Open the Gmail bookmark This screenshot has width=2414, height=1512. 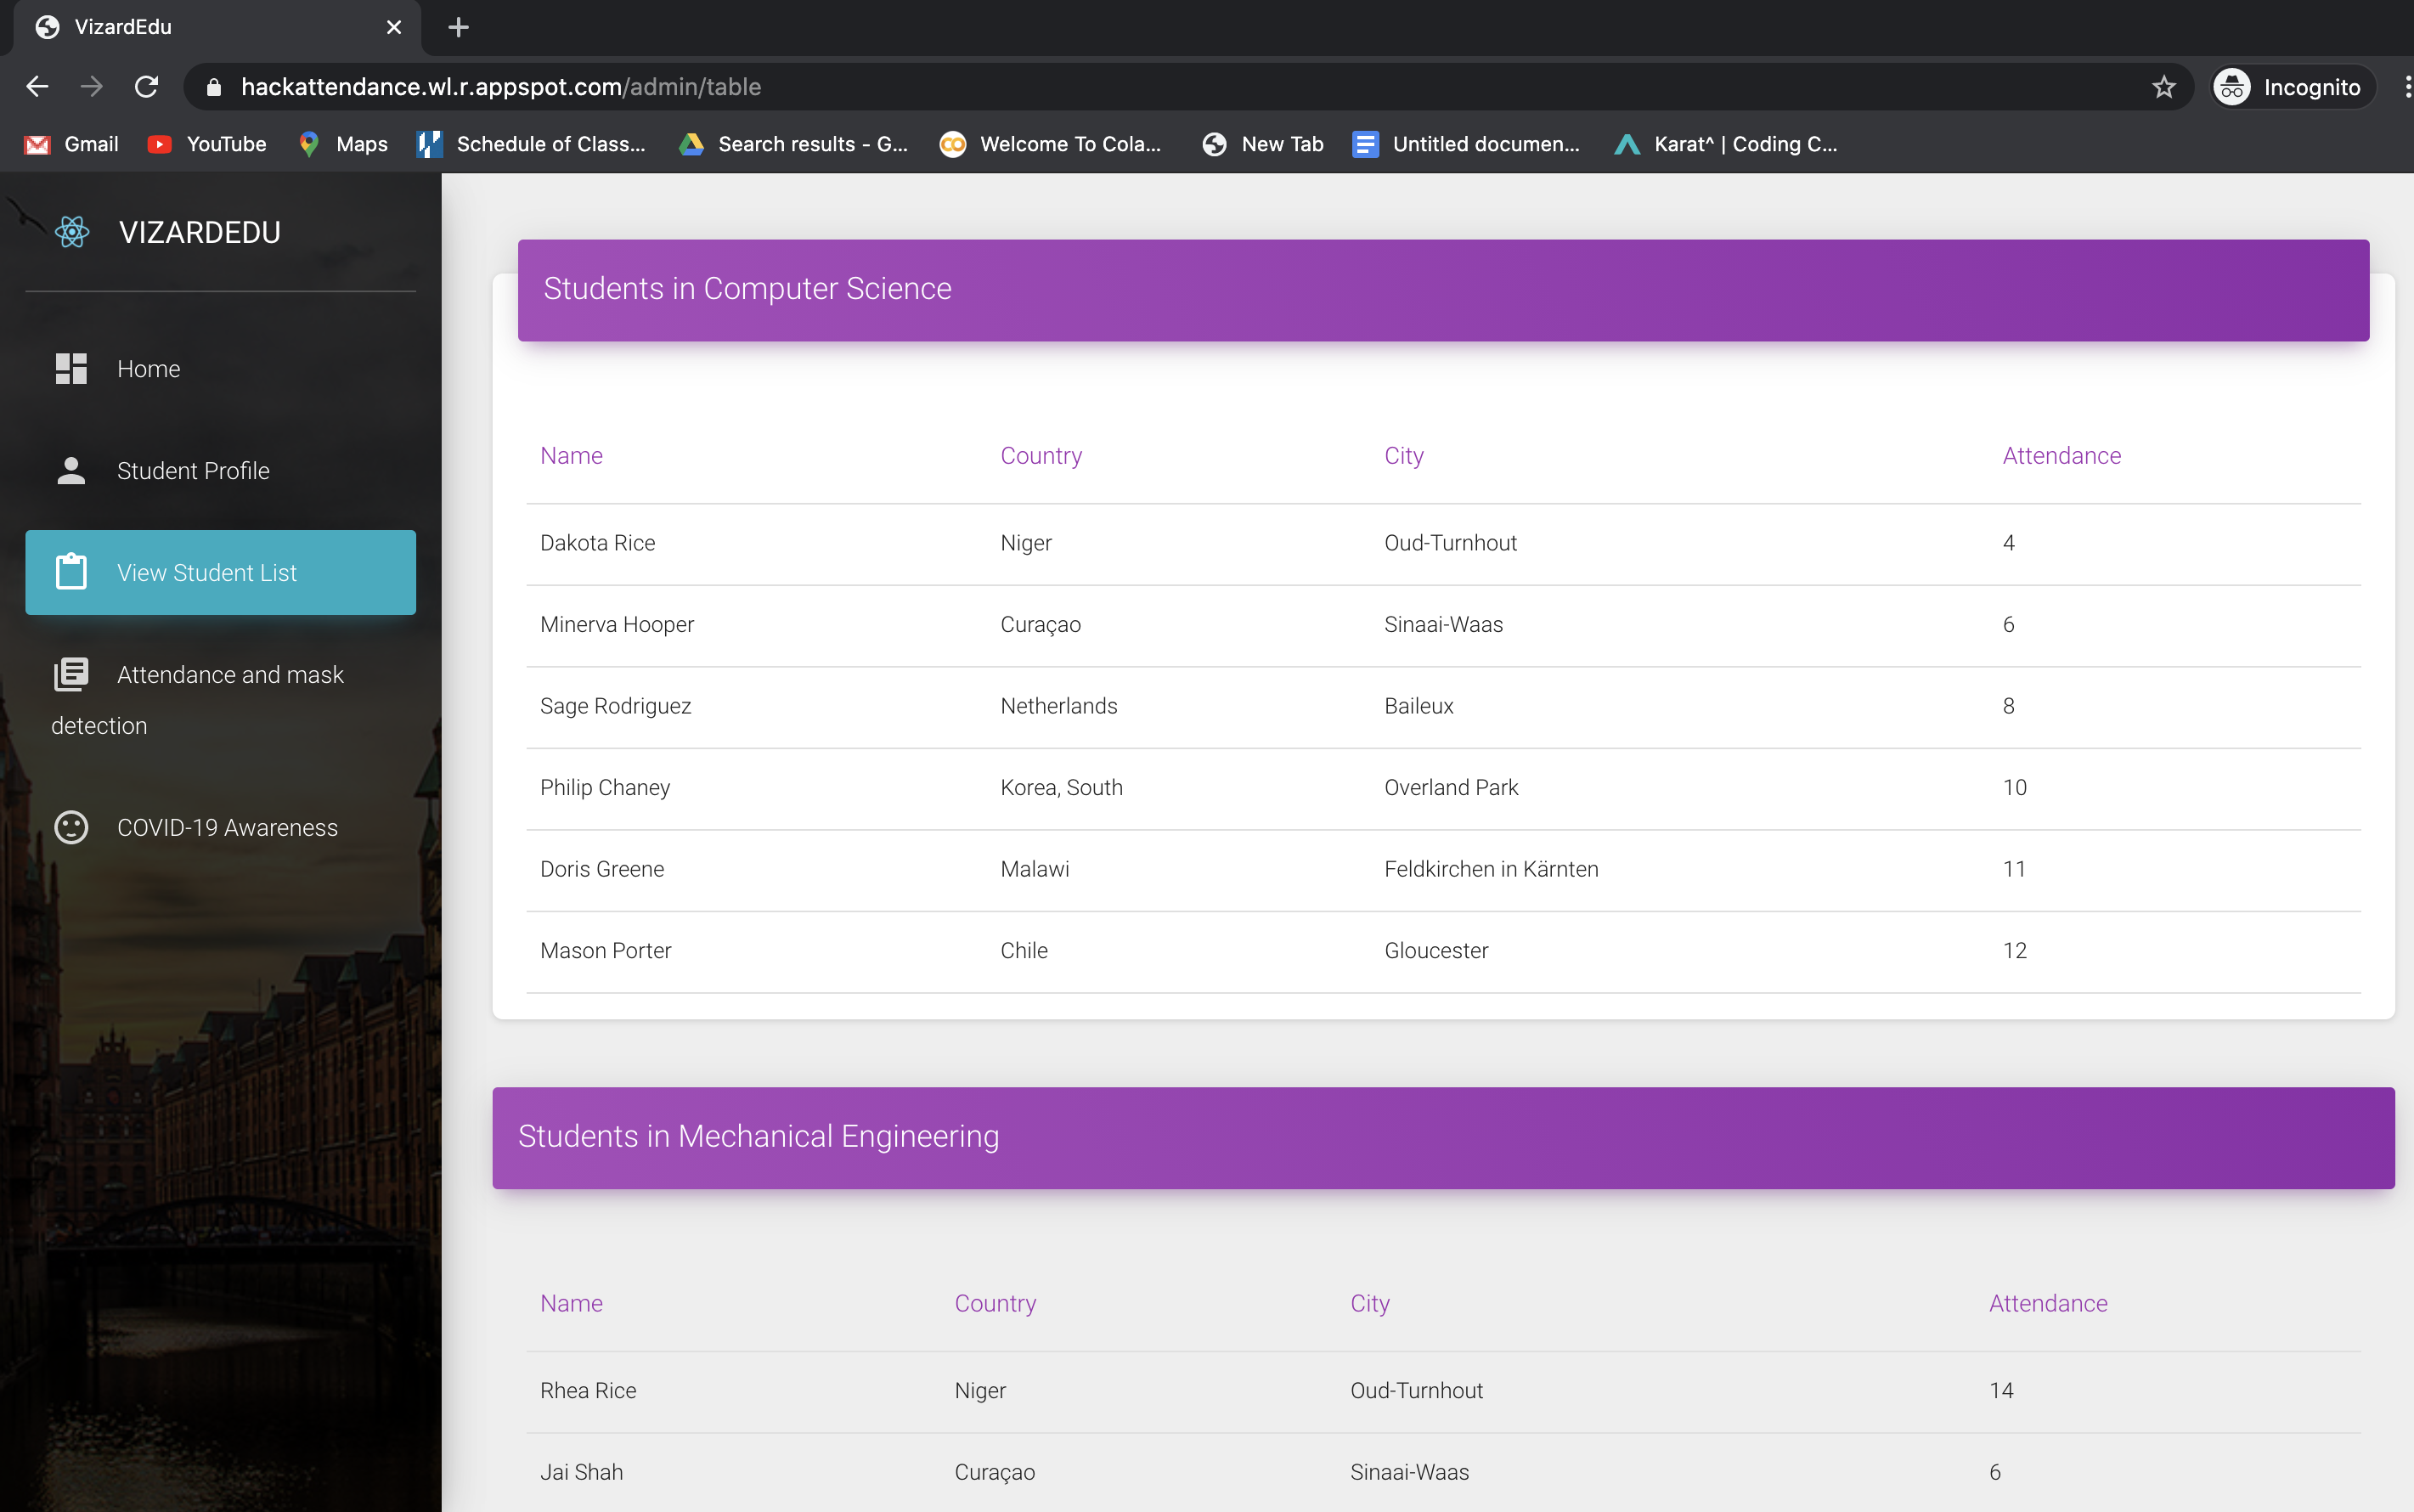(x=72, y=144)
